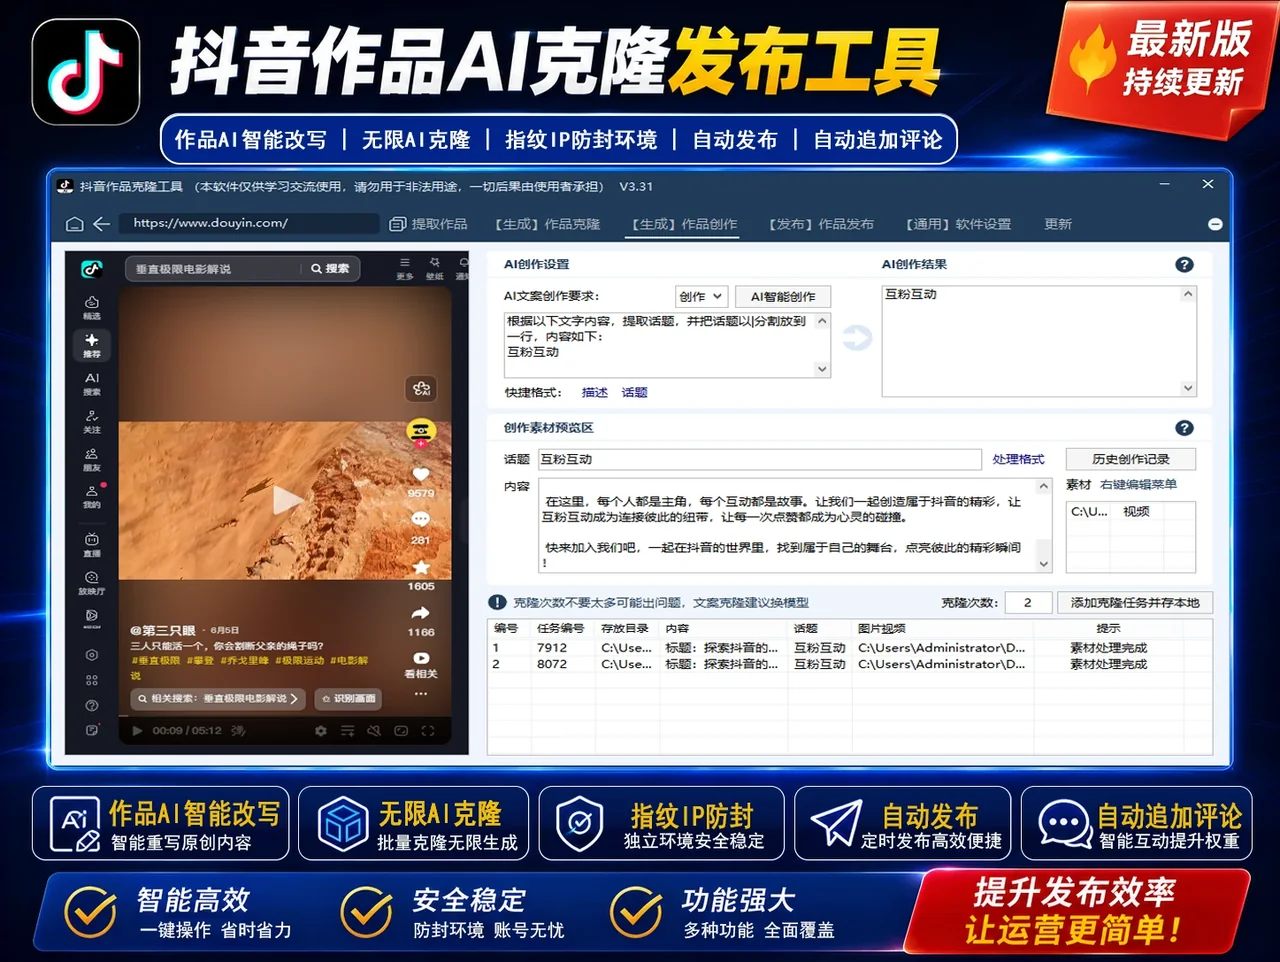Open the 【发布】作品发布 tab
Image resolution: width=1280 pixels, height=962 pixels.
821,224
